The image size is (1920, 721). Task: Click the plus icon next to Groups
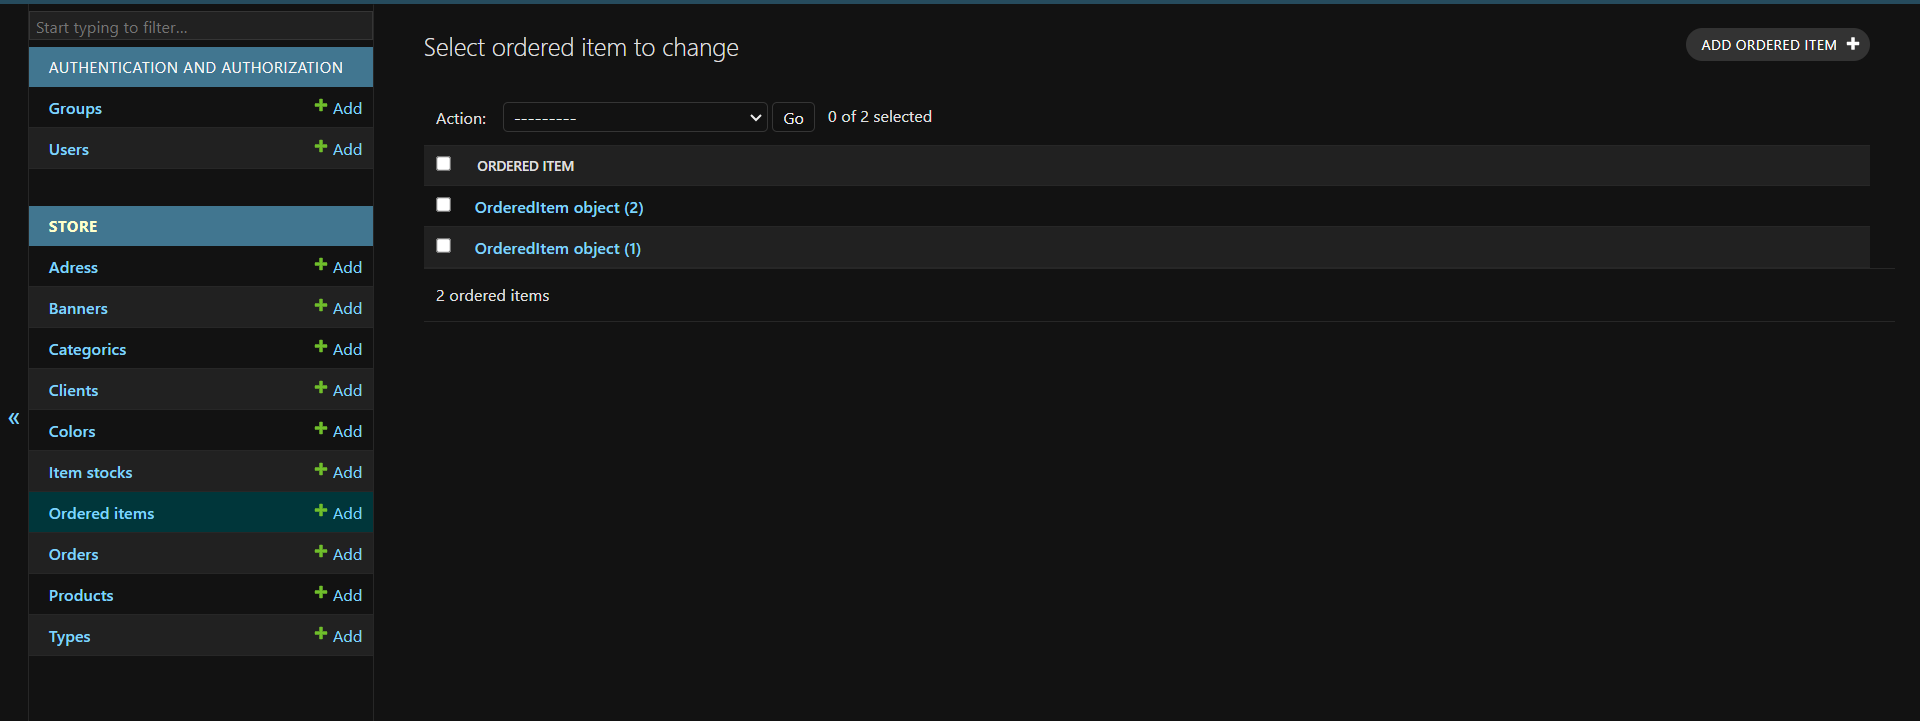(321, 106)
